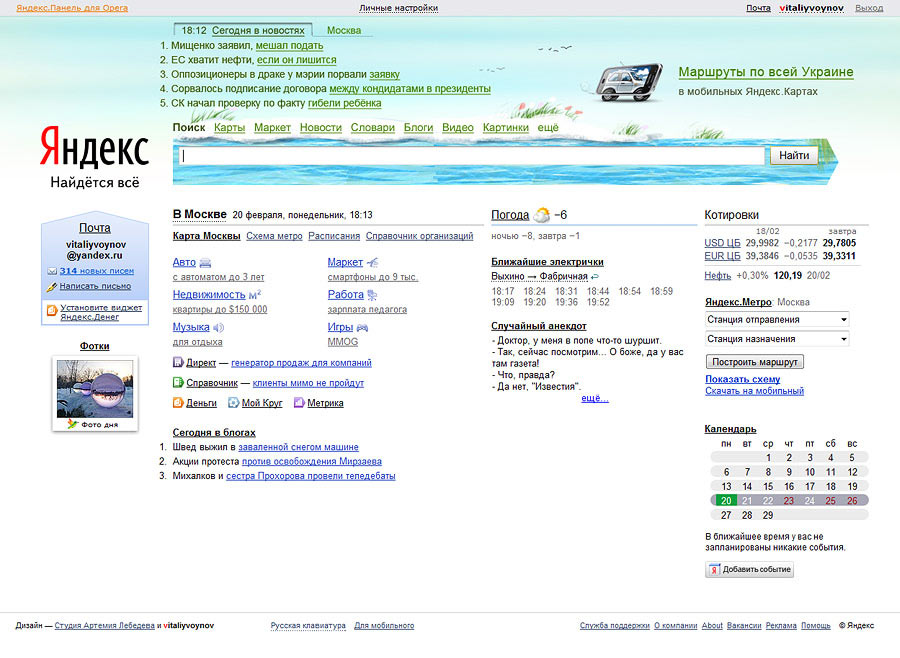Click the green Справочник service icon

pos(178,382)
